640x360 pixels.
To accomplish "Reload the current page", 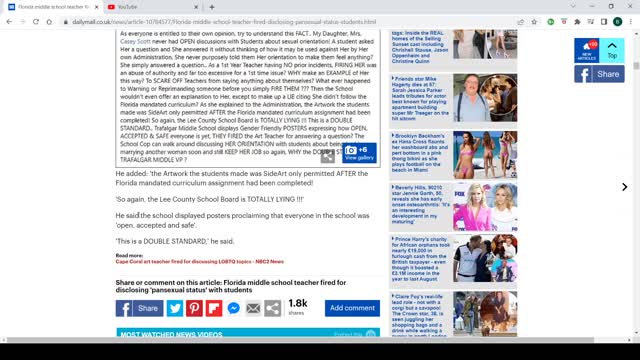I will [36, 22].
